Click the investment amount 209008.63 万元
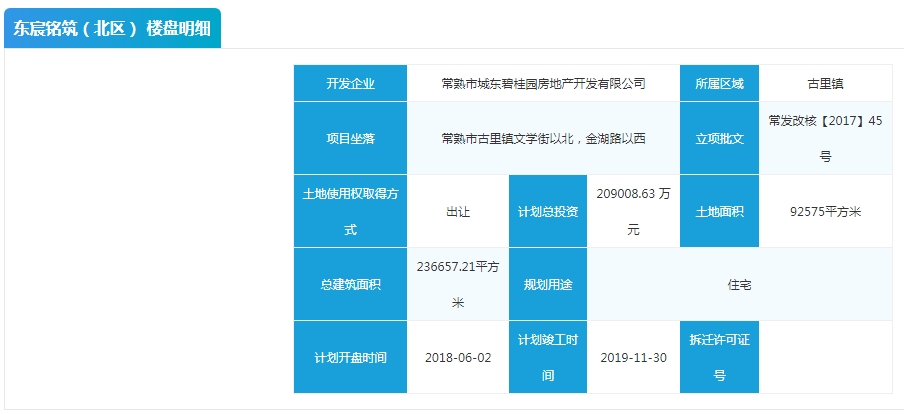The width and height of the screenshot is (904, 414). [633, 211]
